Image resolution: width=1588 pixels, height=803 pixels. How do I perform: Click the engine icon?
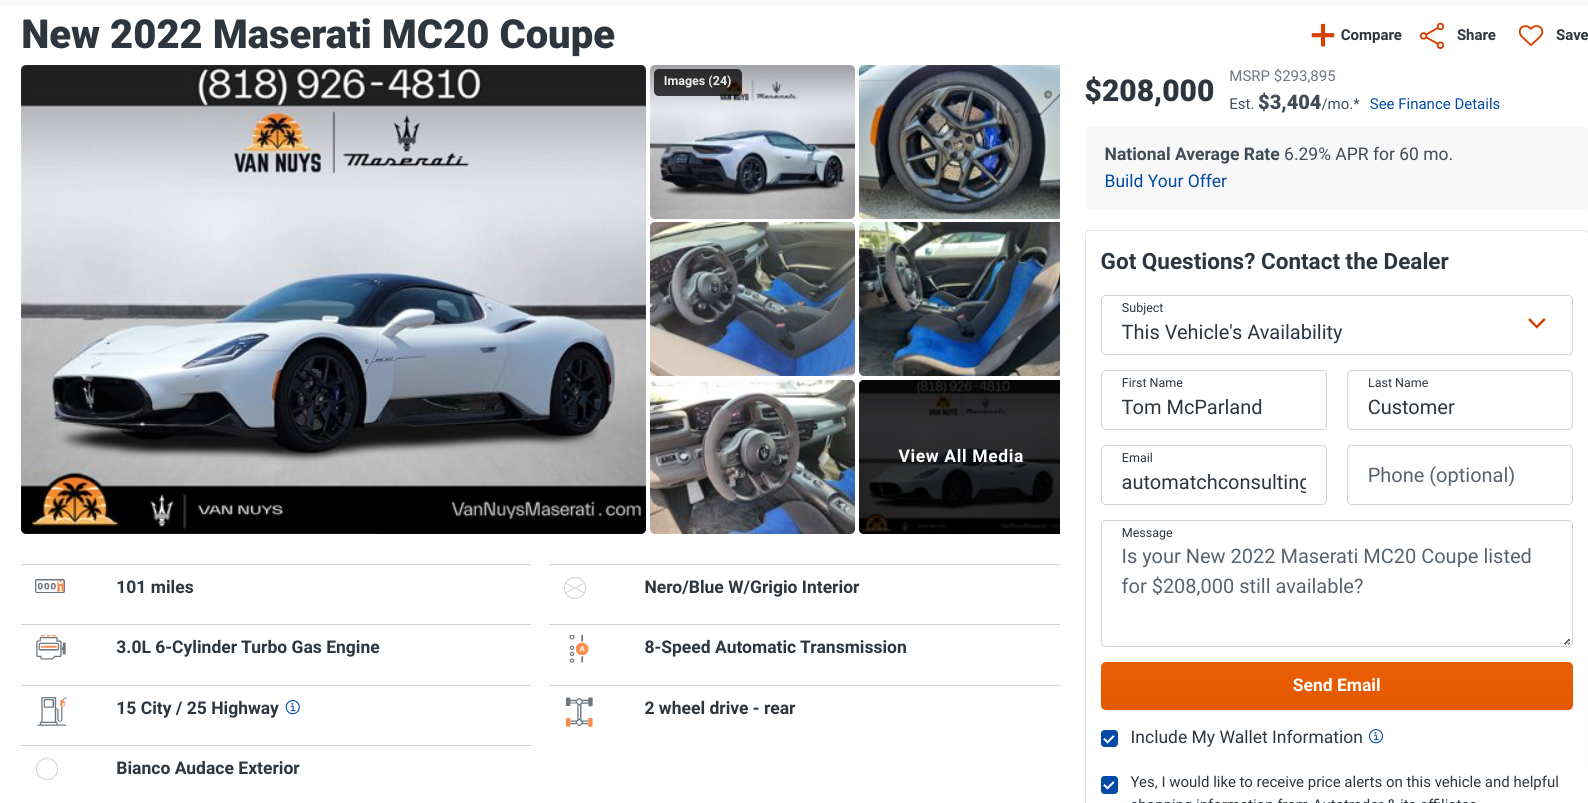50,648
